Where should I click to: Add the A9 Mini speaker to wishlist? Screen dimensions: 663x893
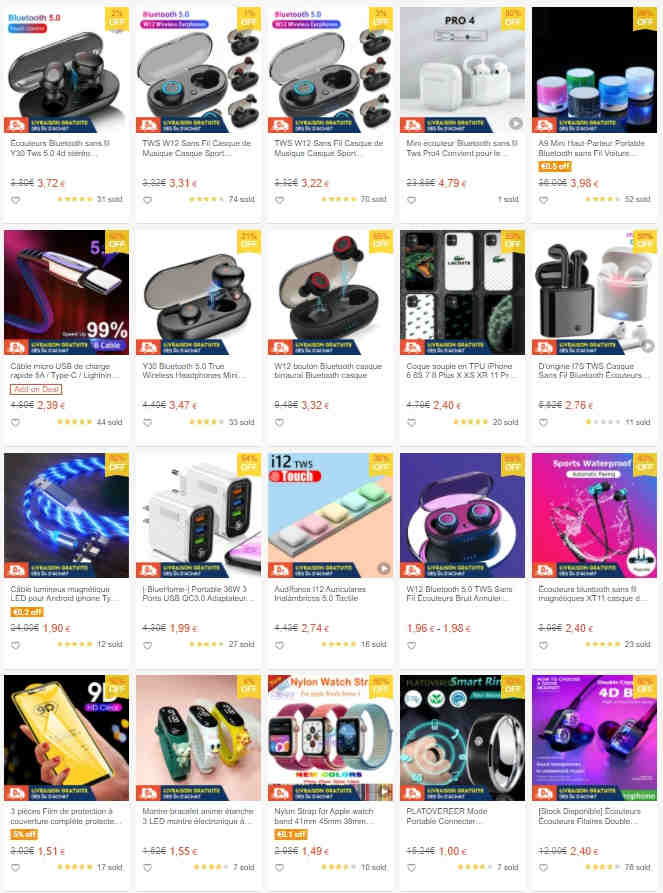click(x=543, y=200)
